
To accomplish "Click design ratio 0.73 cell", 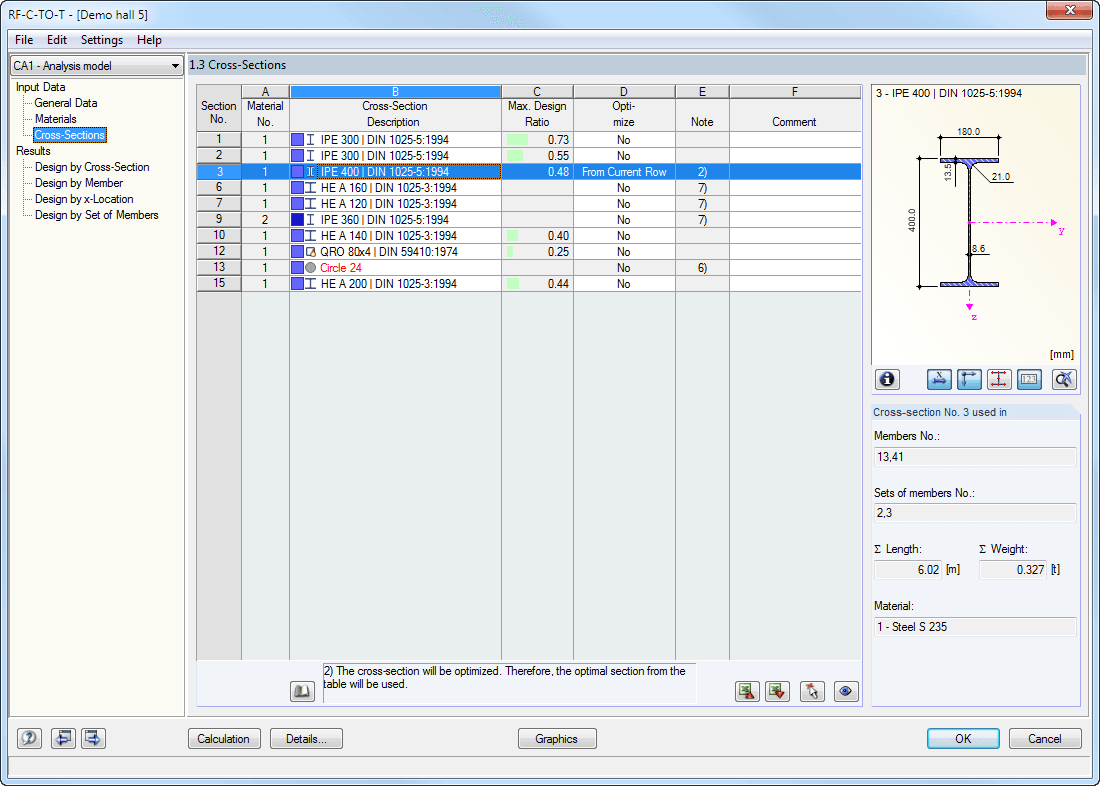I will pos(537,140).
